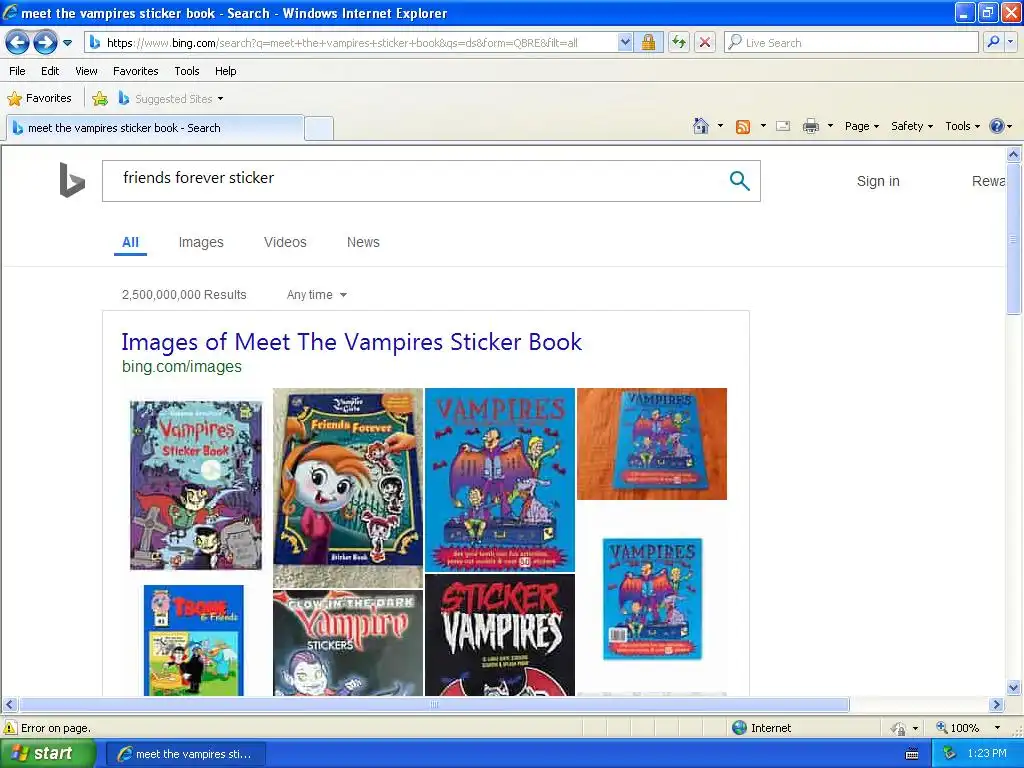Open the Glow in the Dark Vampire Stickers thumbnail
The image size is (1024, 768).
pos(348,643)
